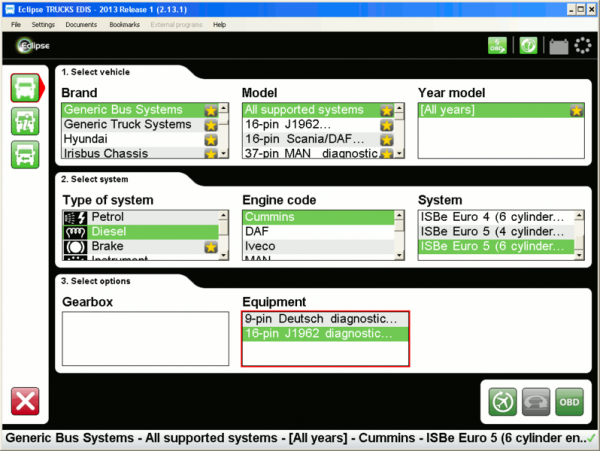Viewport: 600px width, 451px height.
Task: Select 16-pin Scania/DAF model
Action: pyautogui.click(x=318, y=139)
